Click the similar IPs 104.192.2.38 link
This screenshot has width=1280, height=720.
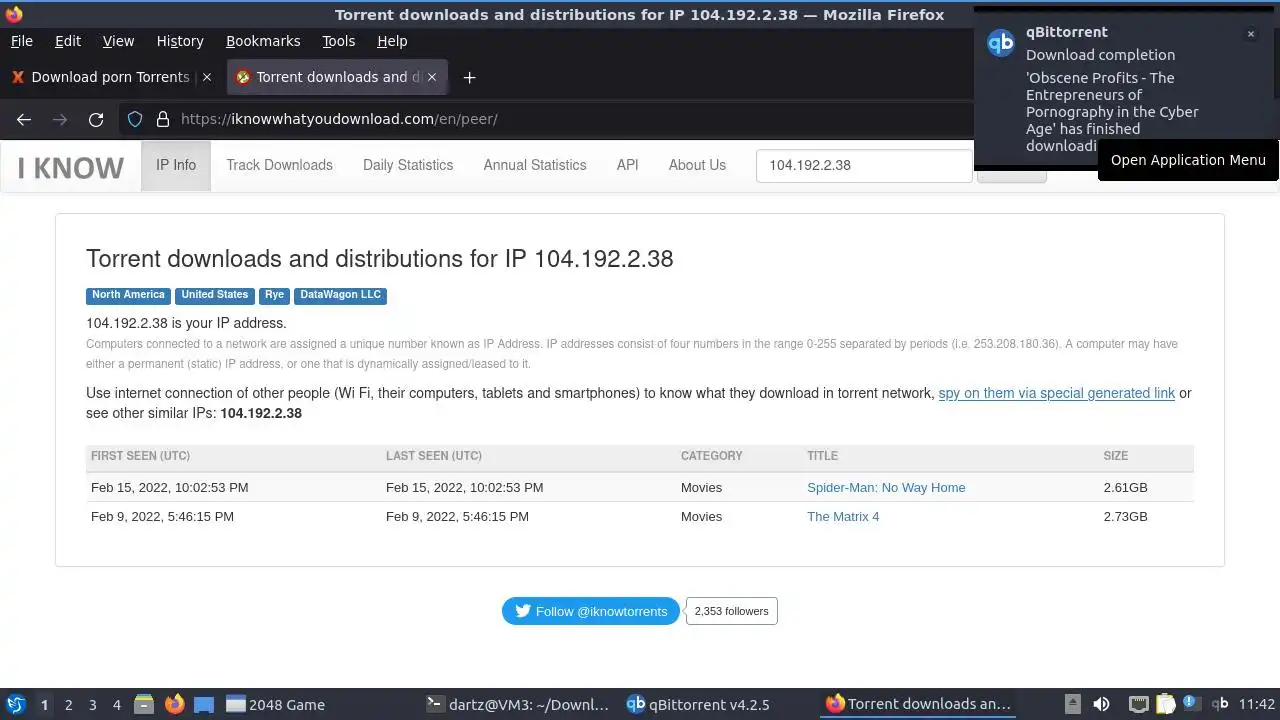(261, 413)
